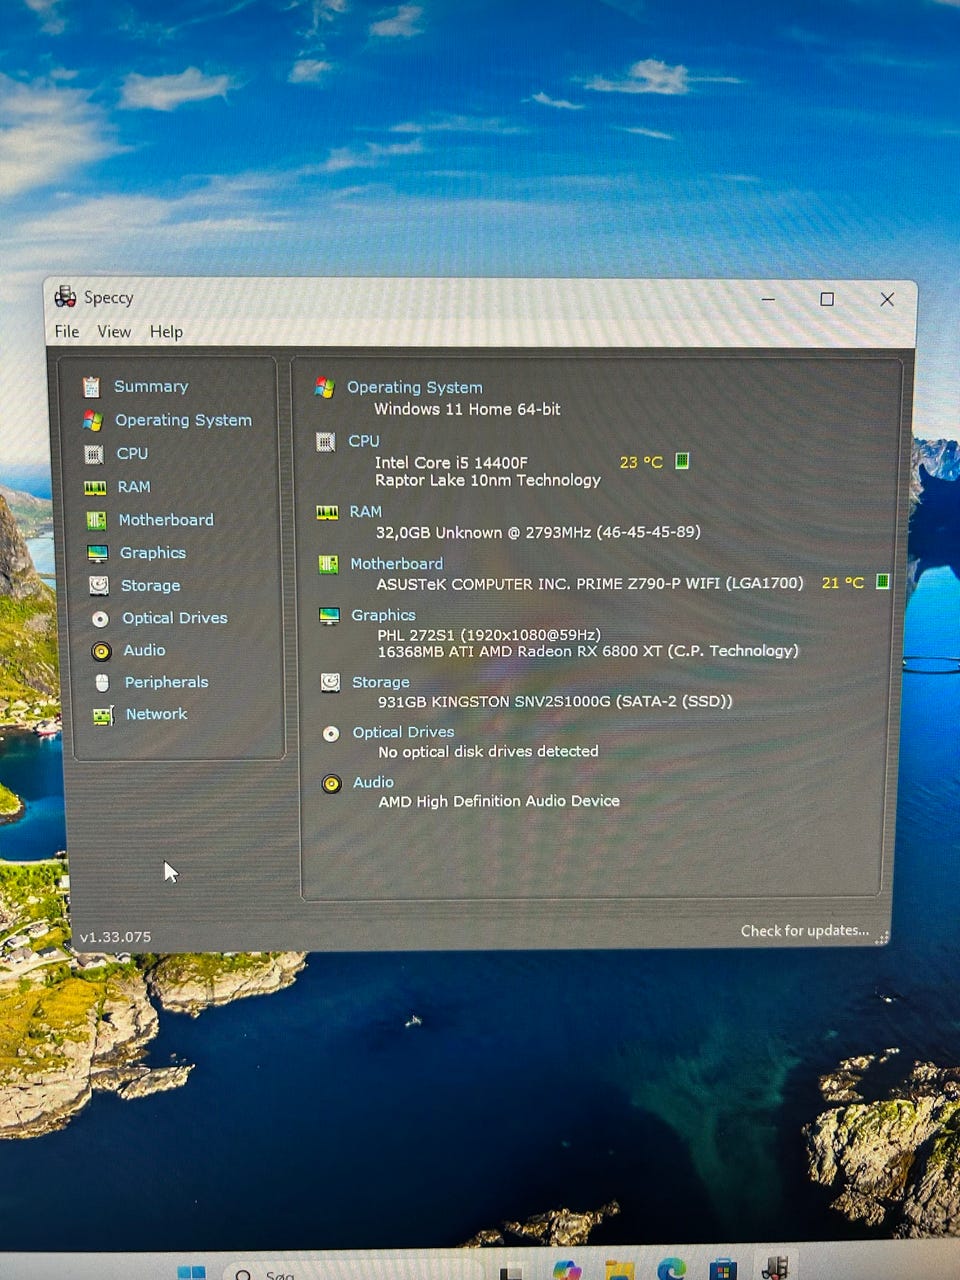Open Microsoft Edge from the taskbar
The height and width of the screenshot is (1280, 960).
[x=672, y=1270]
